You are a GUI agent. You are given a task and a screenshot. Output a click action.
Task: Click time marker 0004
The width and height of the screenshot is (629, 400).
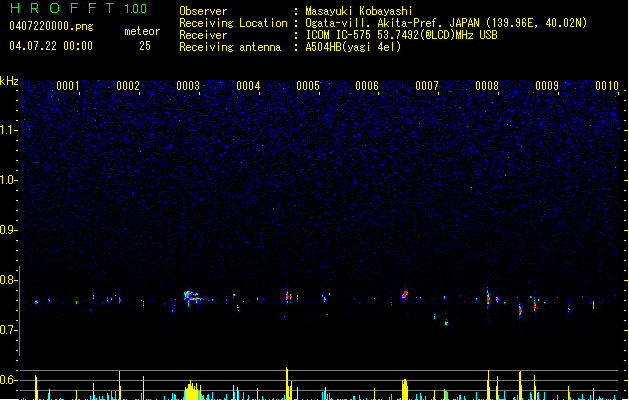point(248,86)
